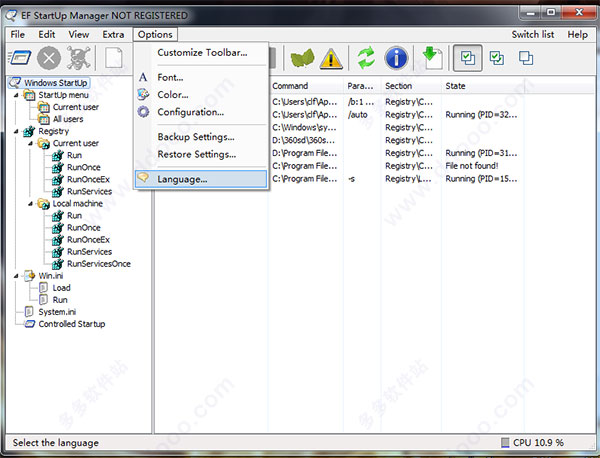The image size is (600, 458).
Task: Click the StartUp menu folder icon
Action: [x=29, y=95]
